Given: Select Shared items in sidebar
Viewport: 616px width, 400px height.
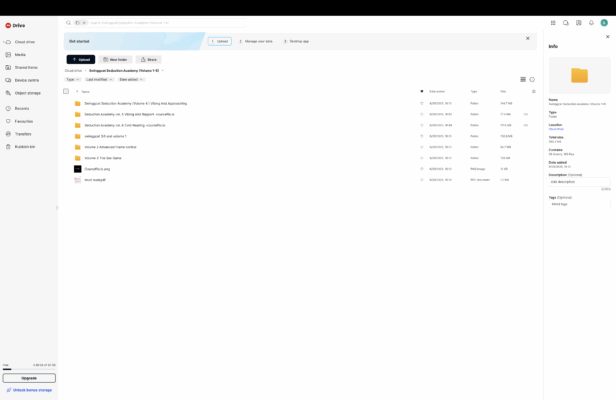Looking at the screenshot, I should [x=26, y=67].
